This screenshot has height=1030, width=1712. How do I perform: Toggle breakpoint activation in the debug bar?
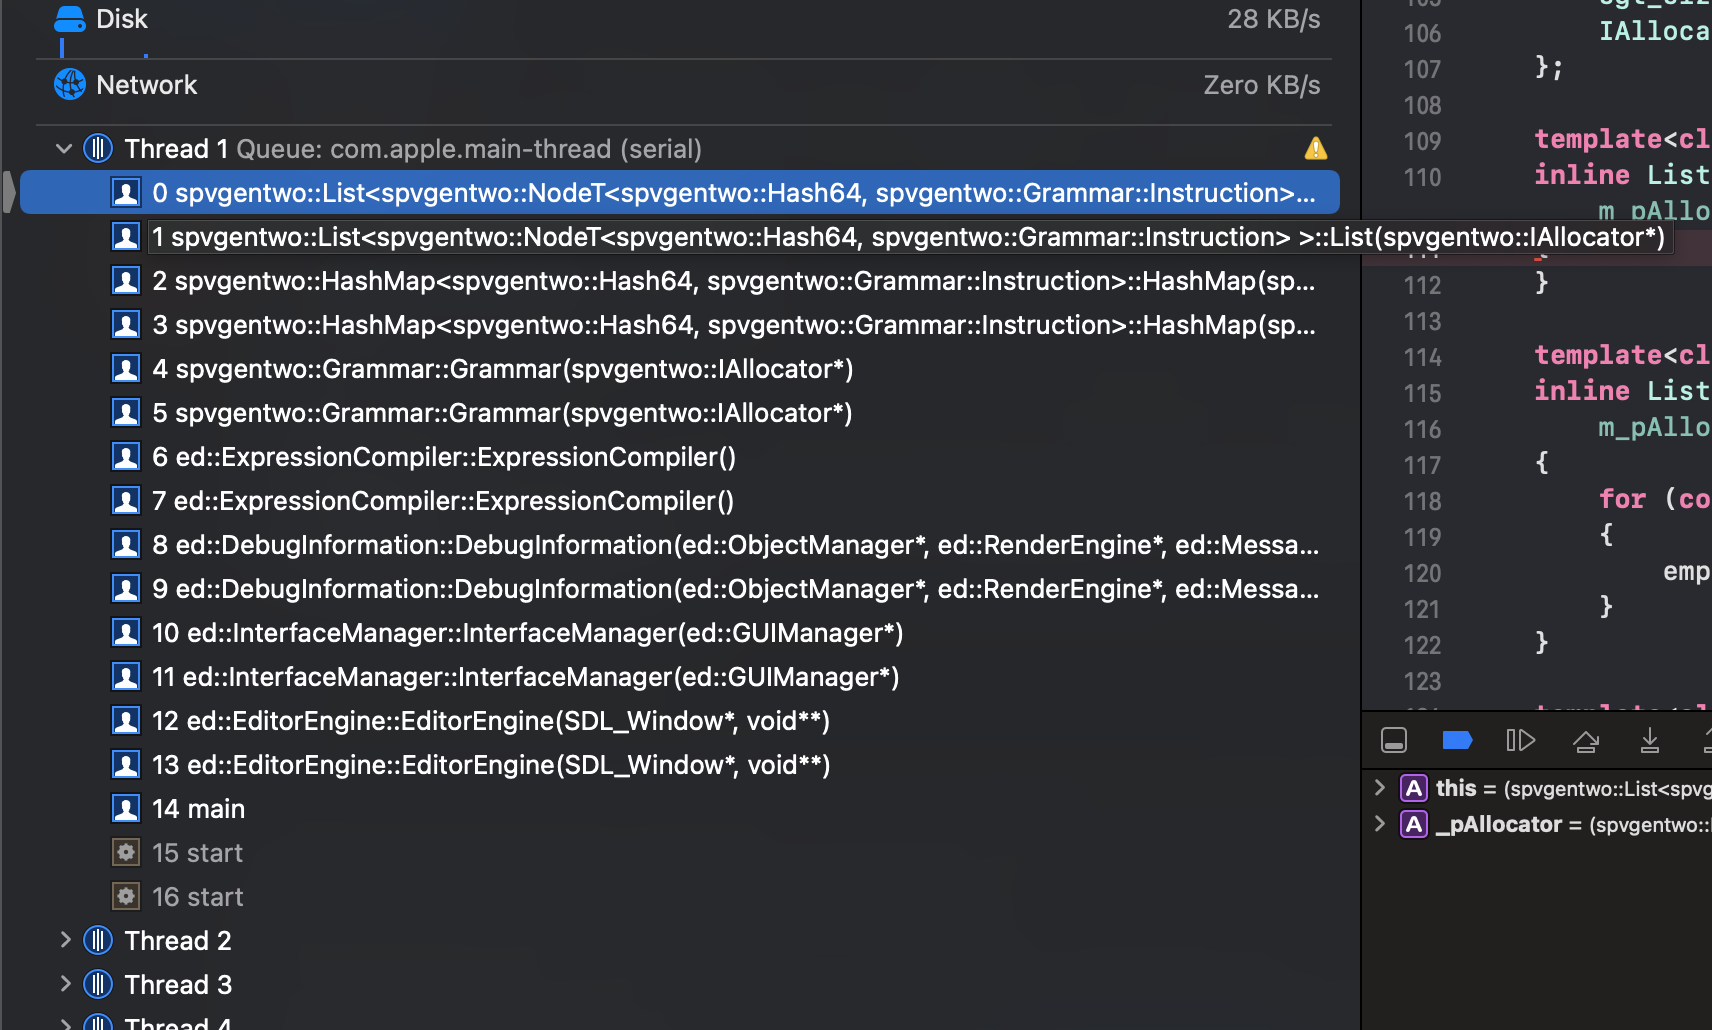pyautogui.click(x=1457, y=740)
